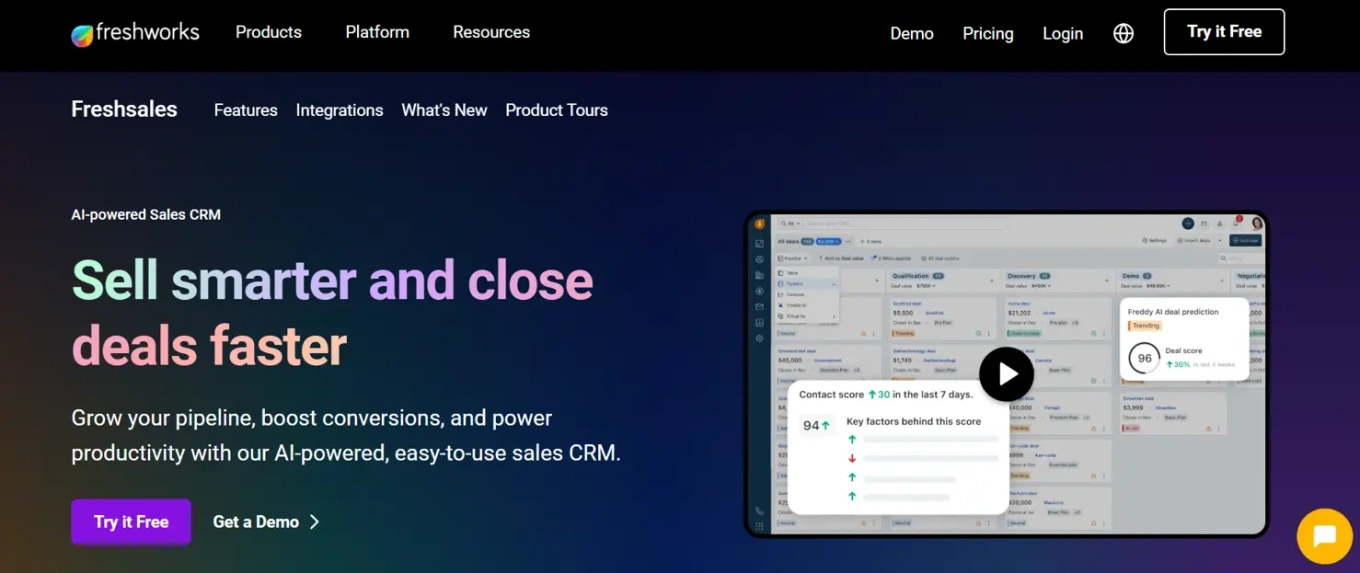
Task: Click the 'Grow your pipeline' description paragraph
Action: pos(346,435)
